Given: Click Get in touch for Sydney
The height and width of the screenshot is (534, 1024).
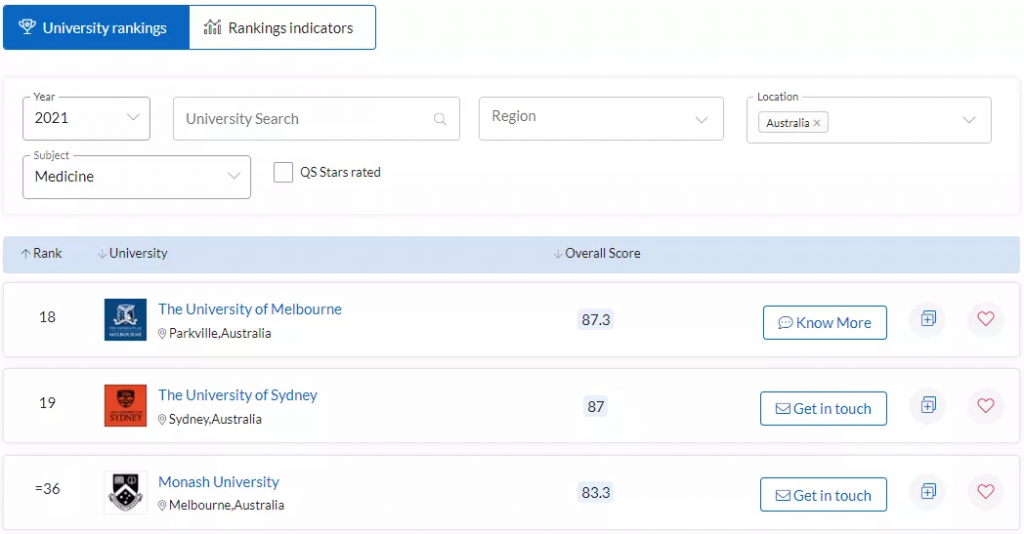Looking at the screenshot, I should pyautogui.click(x=824, y=409).
